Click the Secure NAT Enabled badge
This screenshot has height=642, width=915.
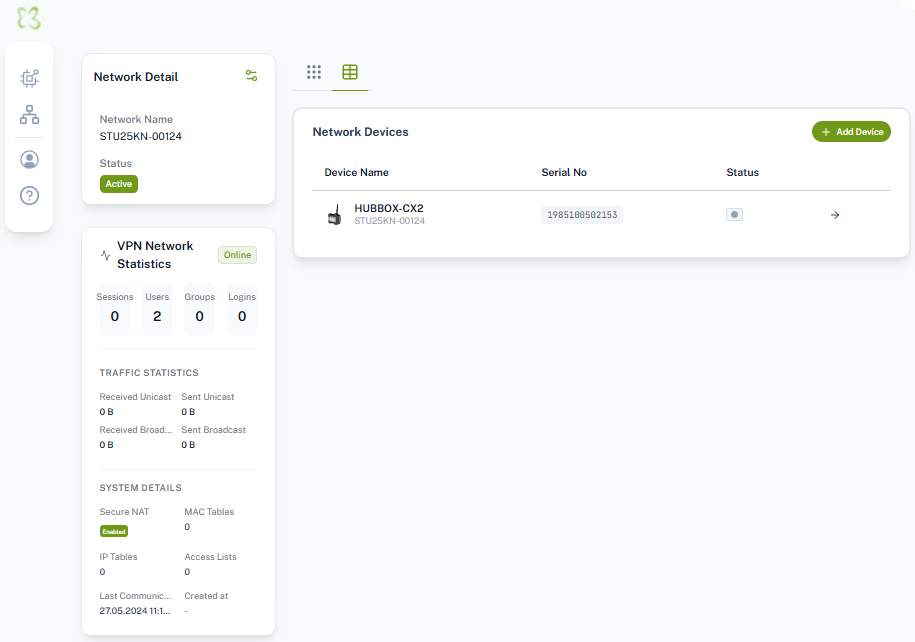click(114, 531)
